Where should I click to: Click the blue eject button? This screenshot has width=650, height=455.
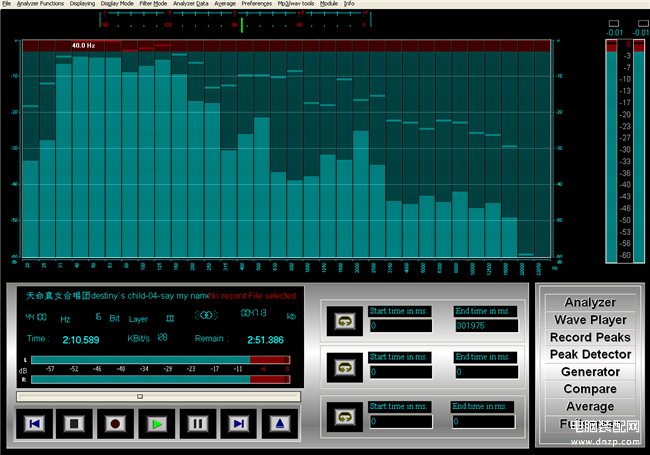coord(280,424)
